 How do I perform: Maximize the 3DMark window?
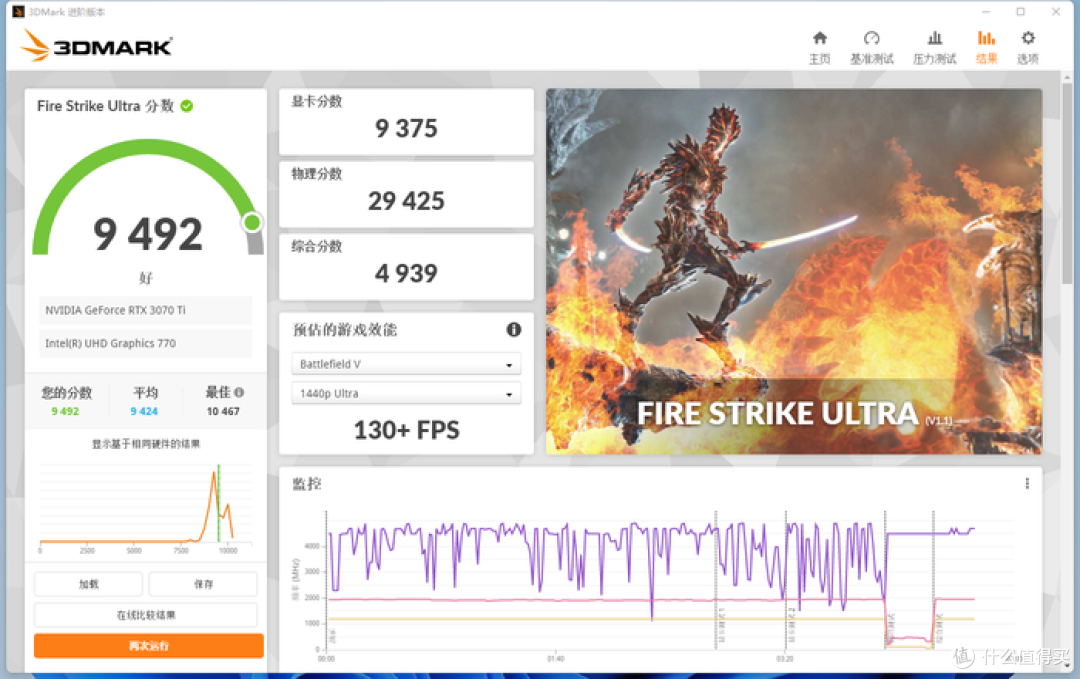1021,12
